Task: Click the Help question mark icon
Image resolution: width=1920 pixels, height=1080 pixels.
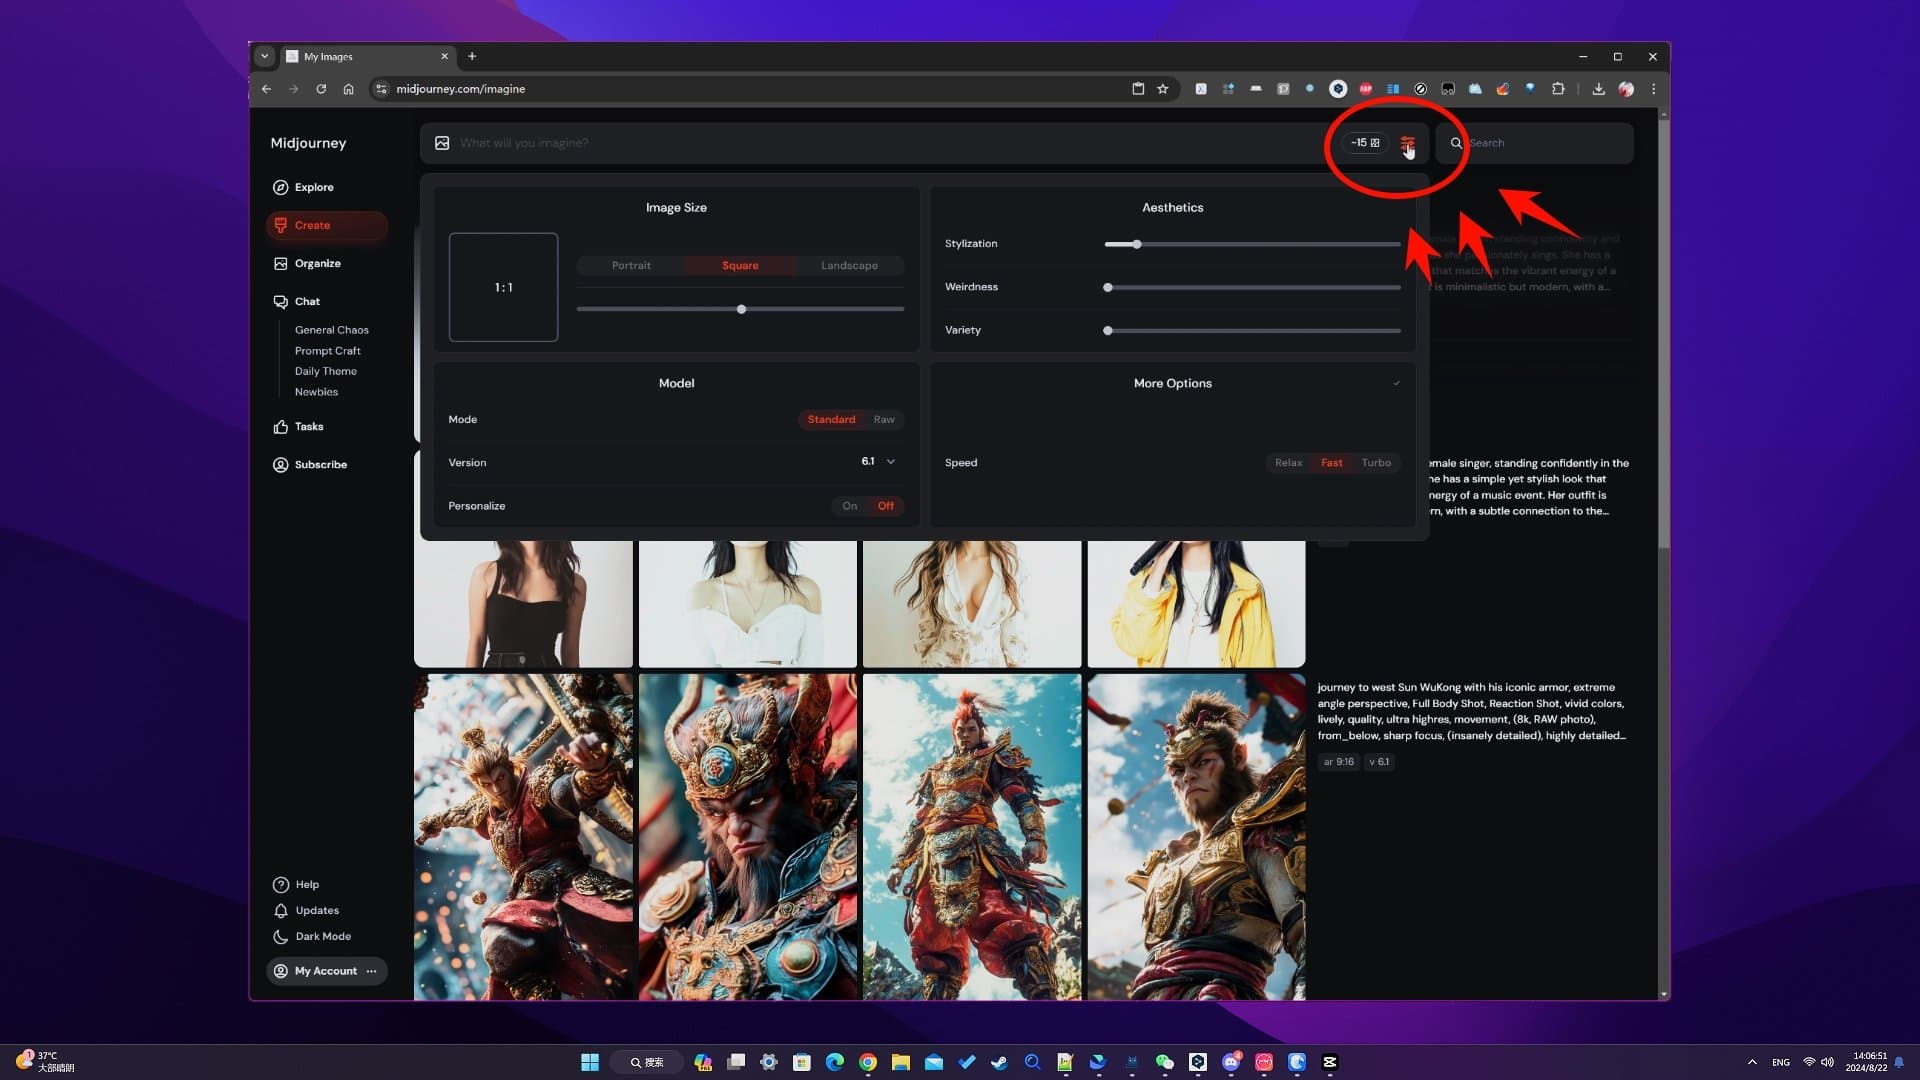Action: (281, 885)
